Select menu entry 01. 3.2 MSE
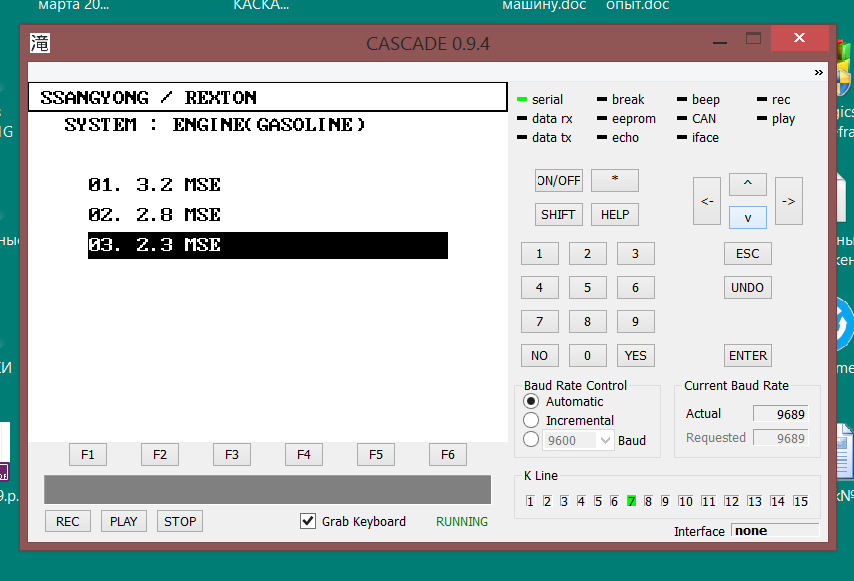 (x=155, y=185)
